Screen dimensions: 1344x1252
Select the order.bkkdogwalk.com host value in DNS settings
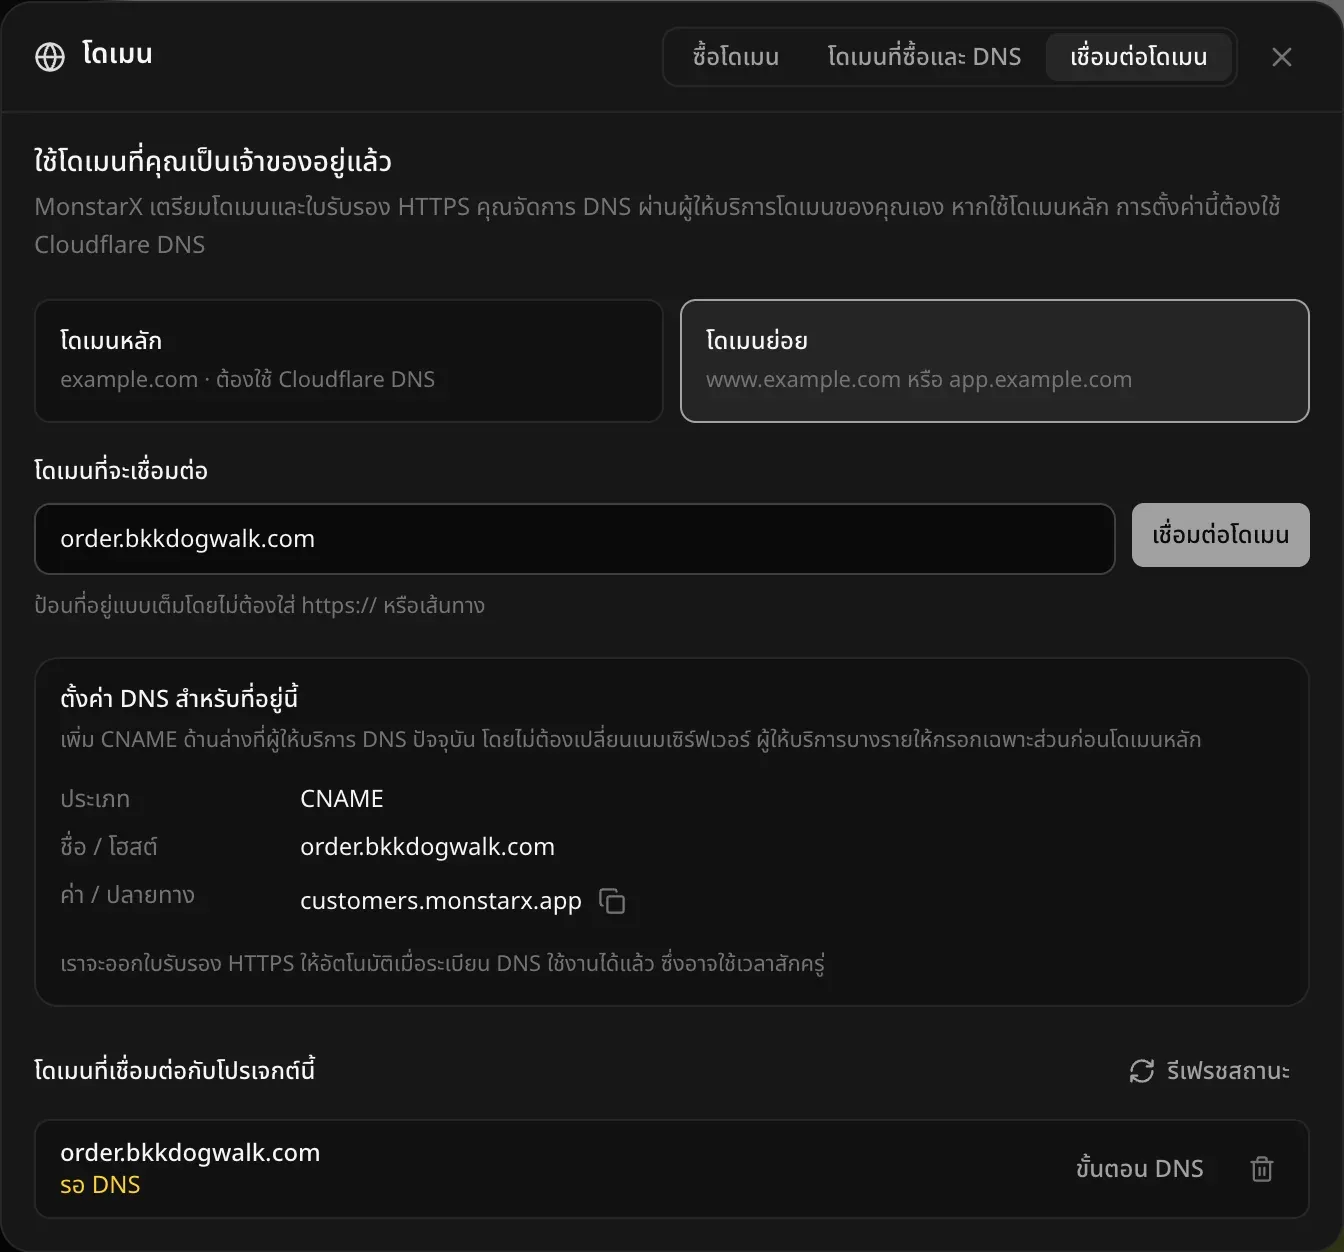pyautogui.click(x=428, y=847)
